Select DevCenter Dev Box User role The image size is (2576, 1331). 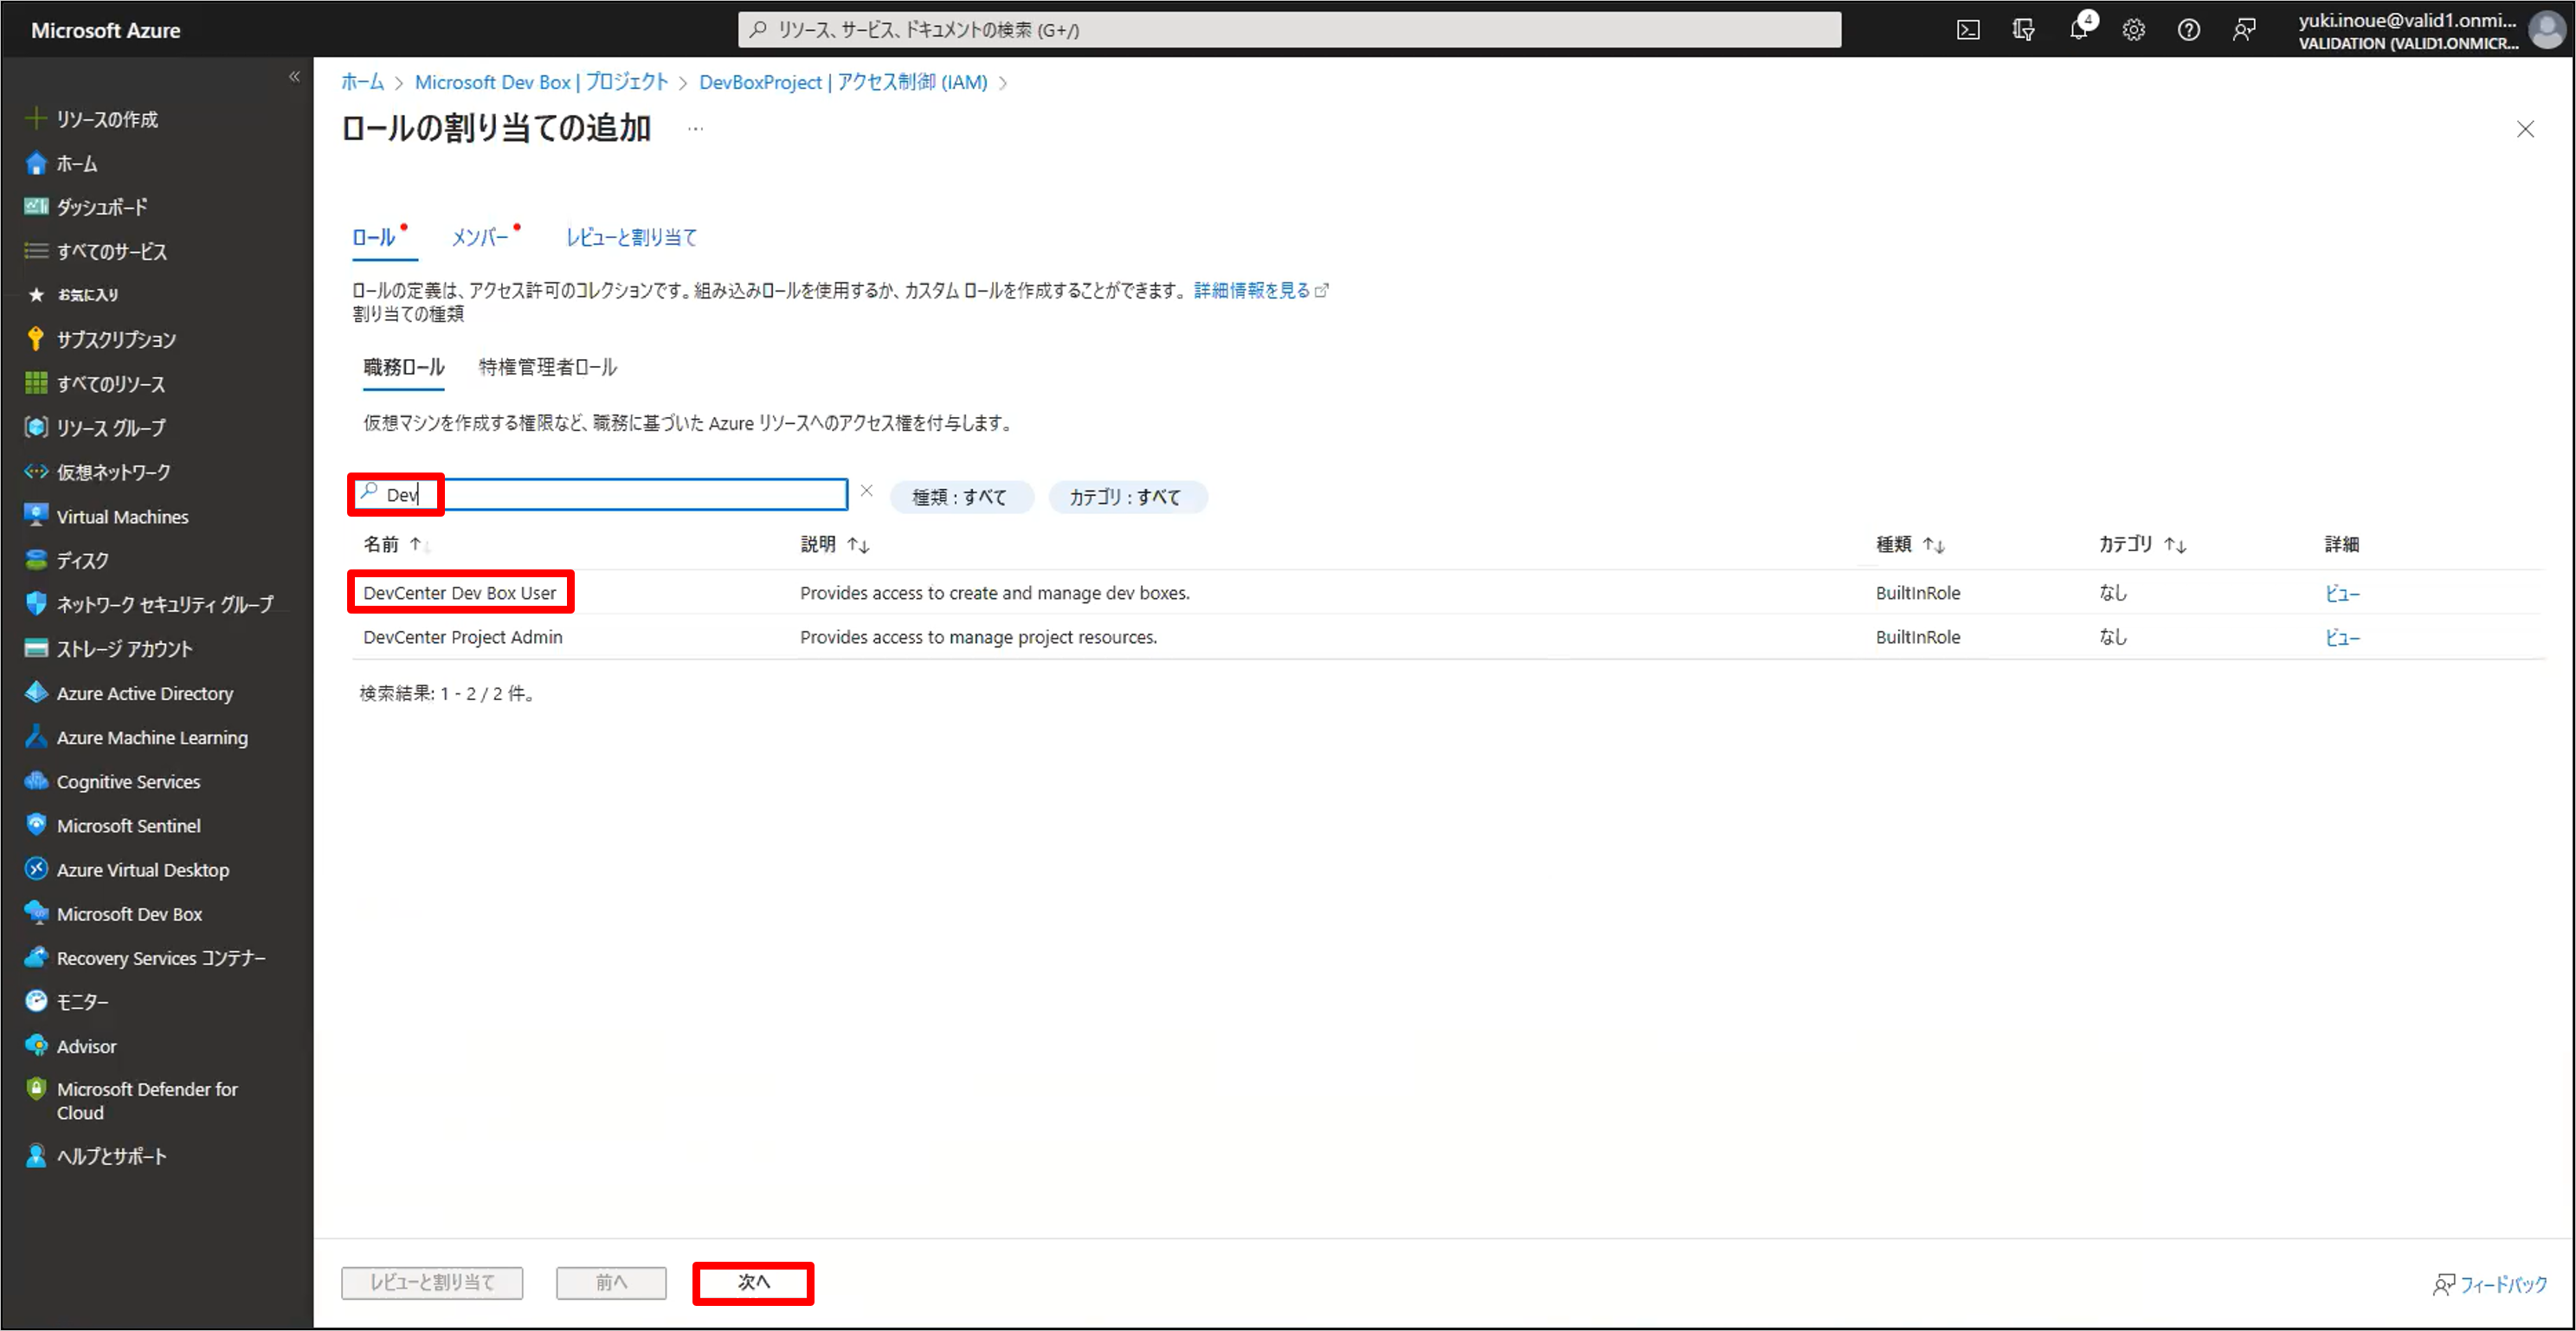[460, 593]
